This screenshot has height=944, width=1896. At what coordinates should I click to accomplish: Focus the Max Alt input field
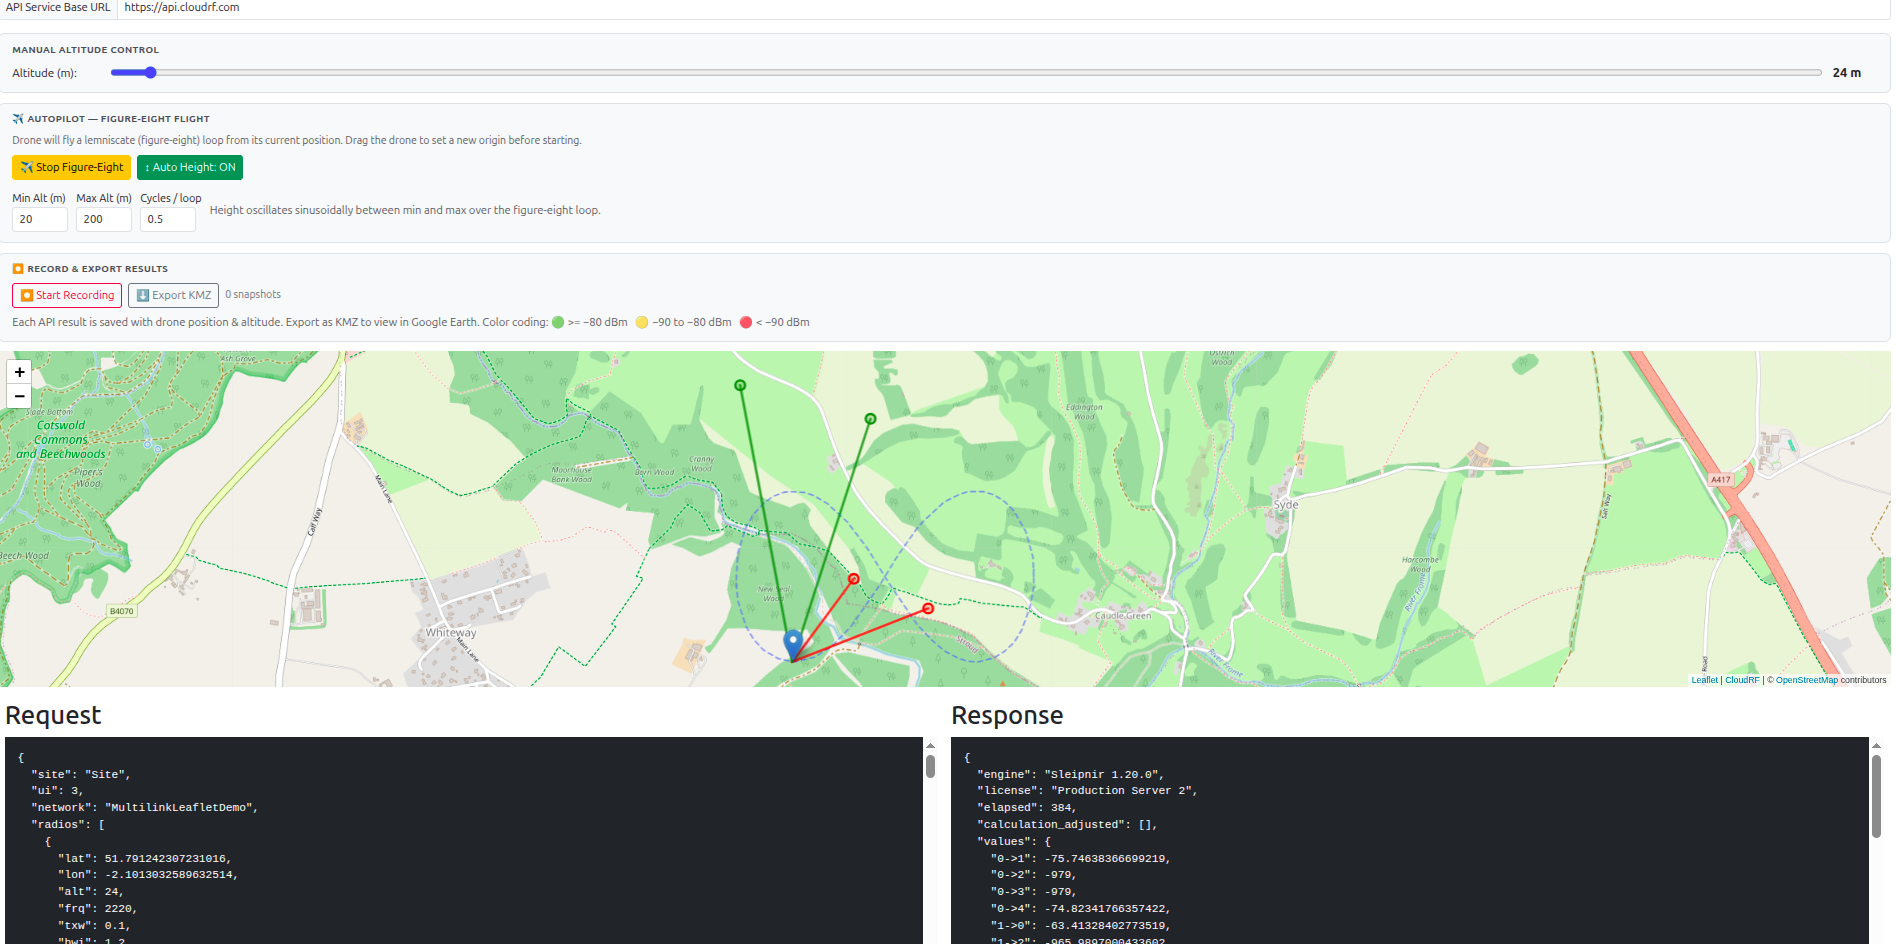tap(103, 220)
